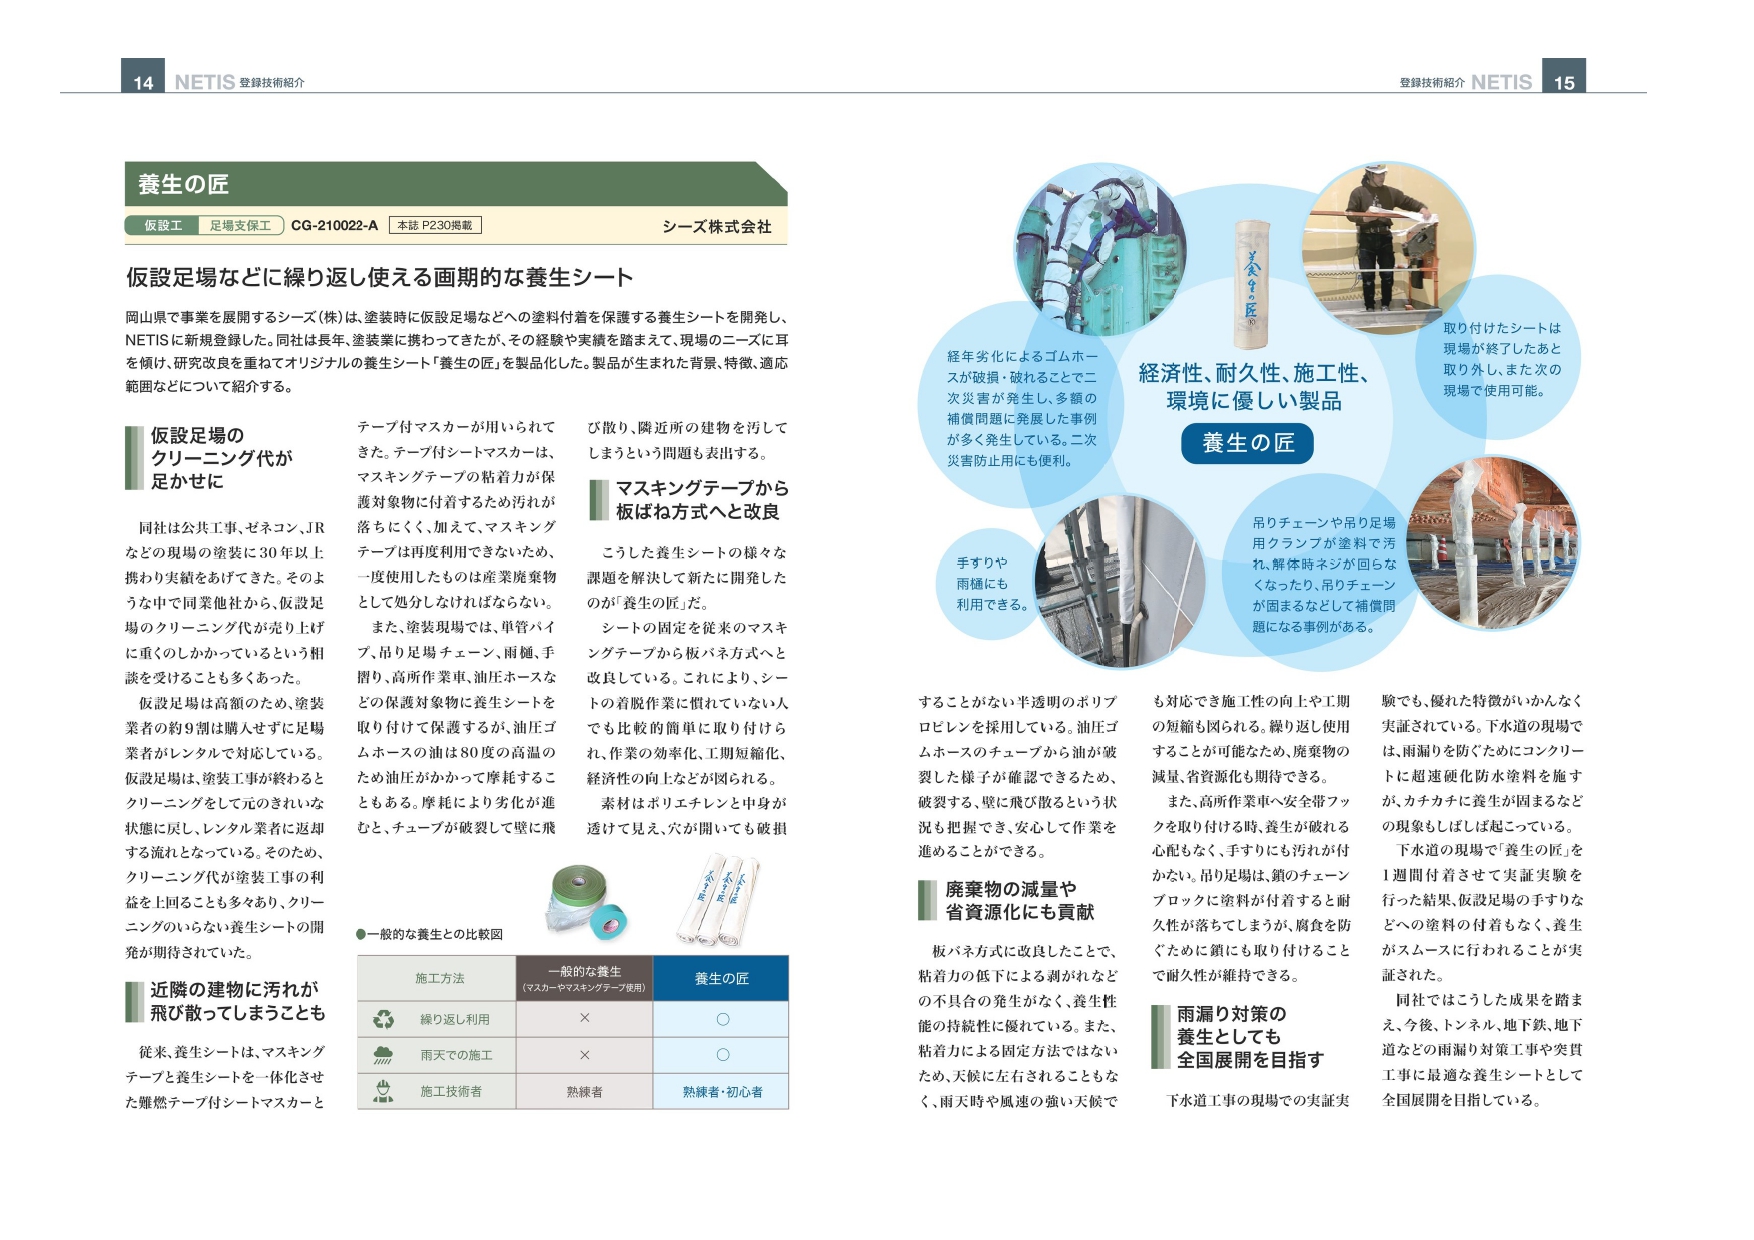Screen dimensions: 1754x1240
Task: Click the rain cloud icon beside 雨天での施工
Action: click(383, 1055)
